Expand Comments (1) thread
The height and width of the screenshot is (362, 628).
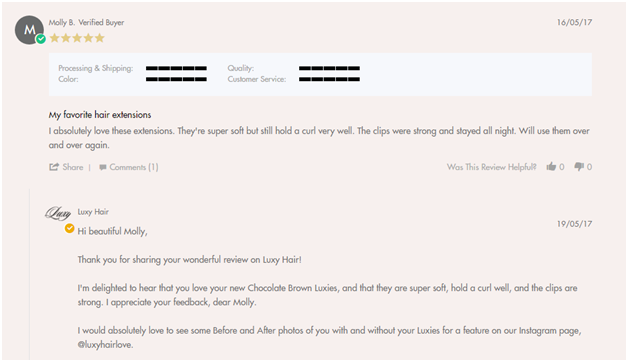134,167
